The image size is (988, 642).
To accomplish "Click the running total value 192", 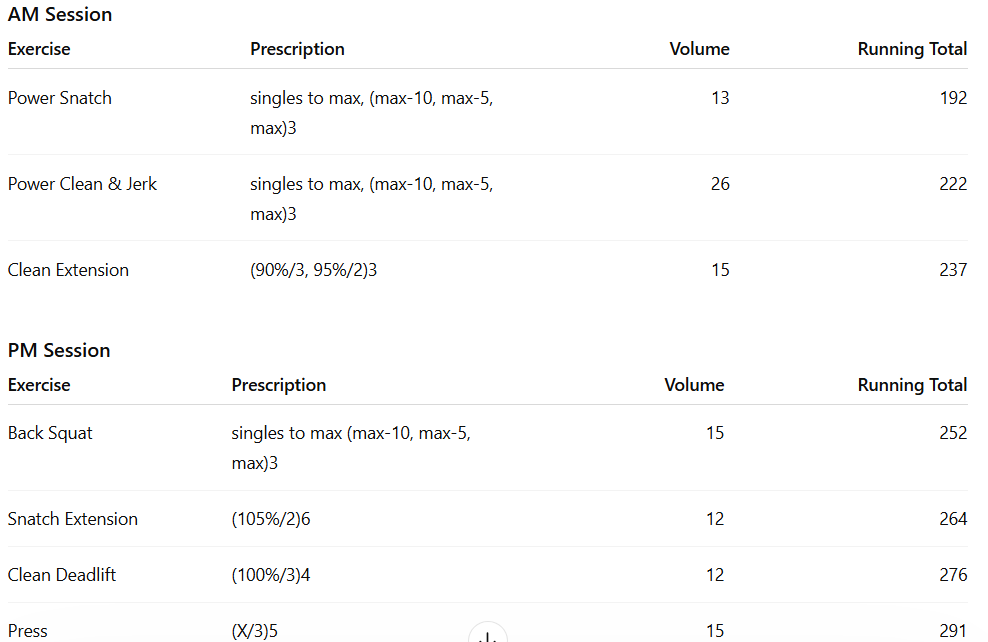I will pyautogui.click(x=953, y=98).
